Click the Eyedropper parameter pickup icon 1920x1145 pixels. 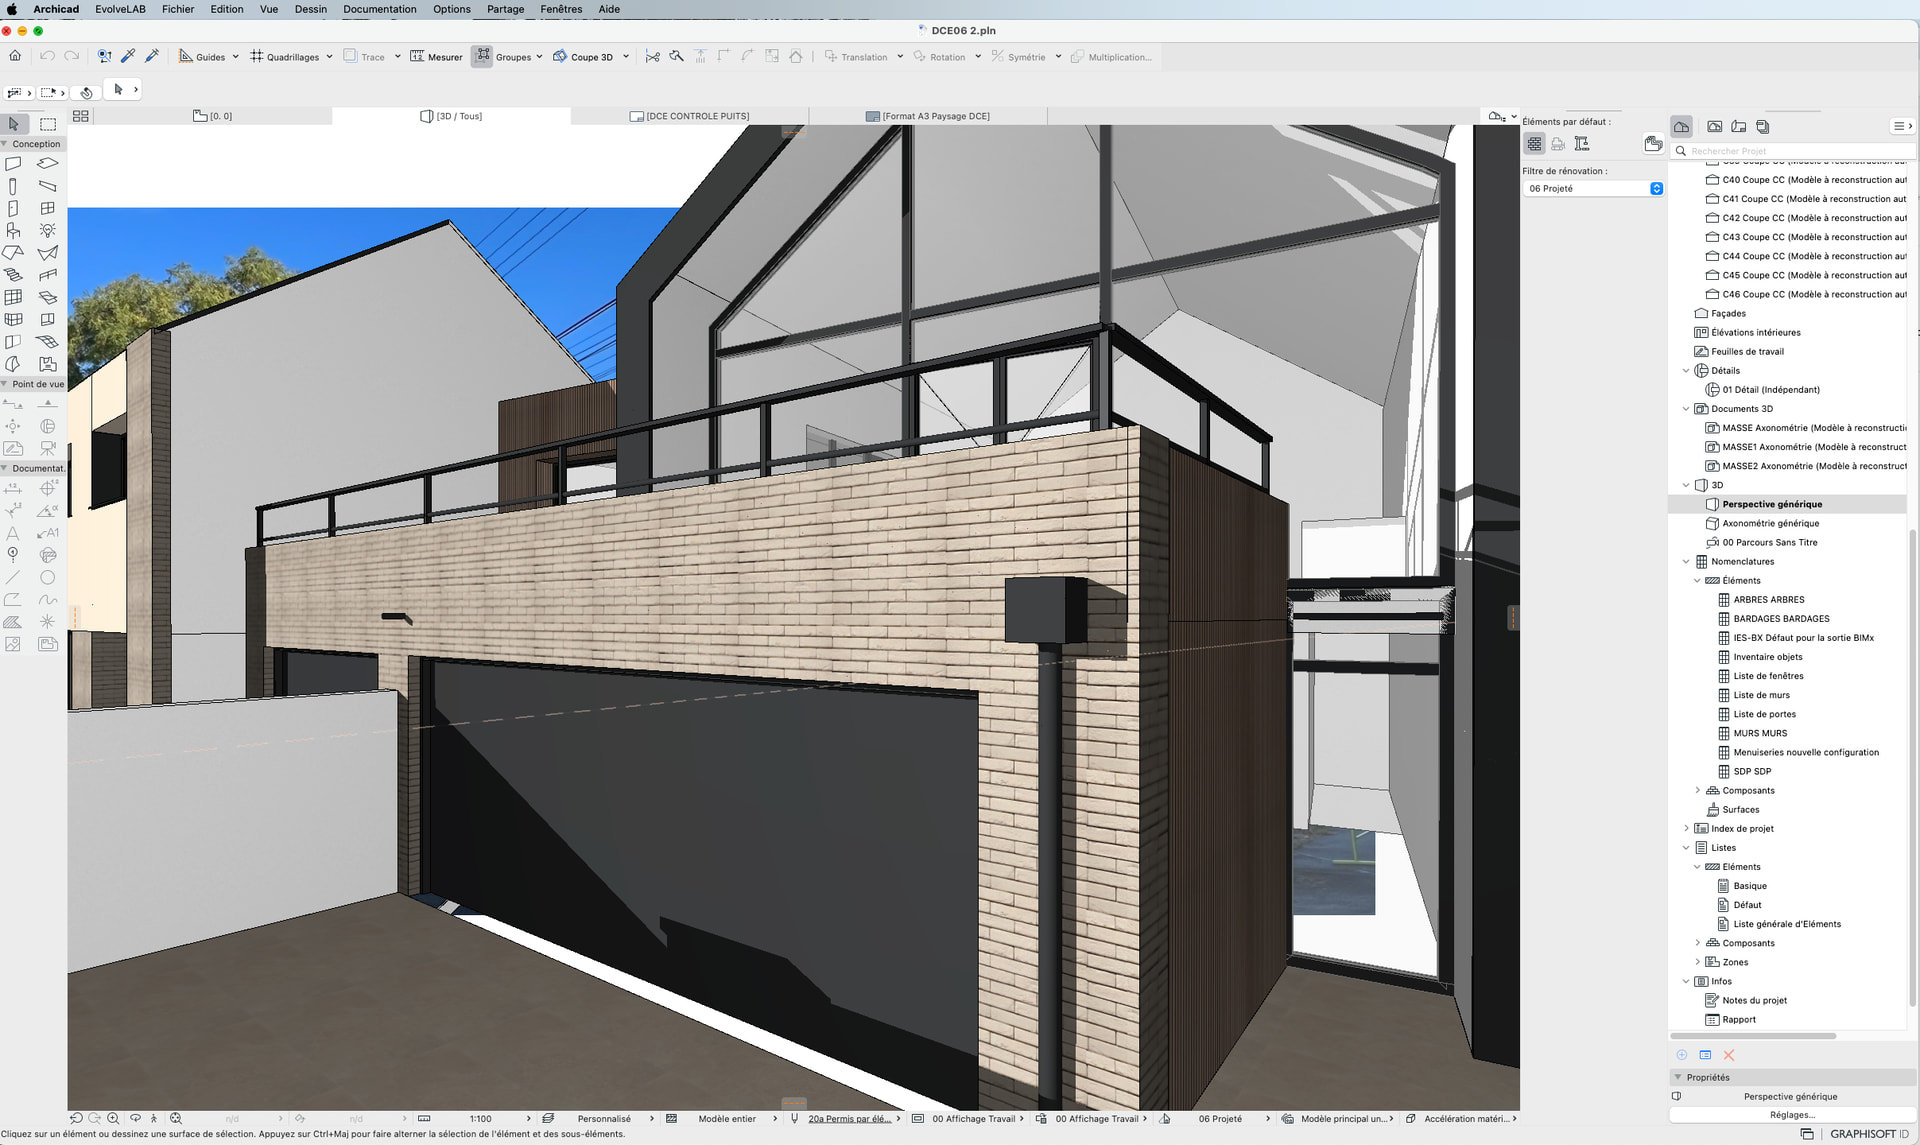(x=128, y=57)
